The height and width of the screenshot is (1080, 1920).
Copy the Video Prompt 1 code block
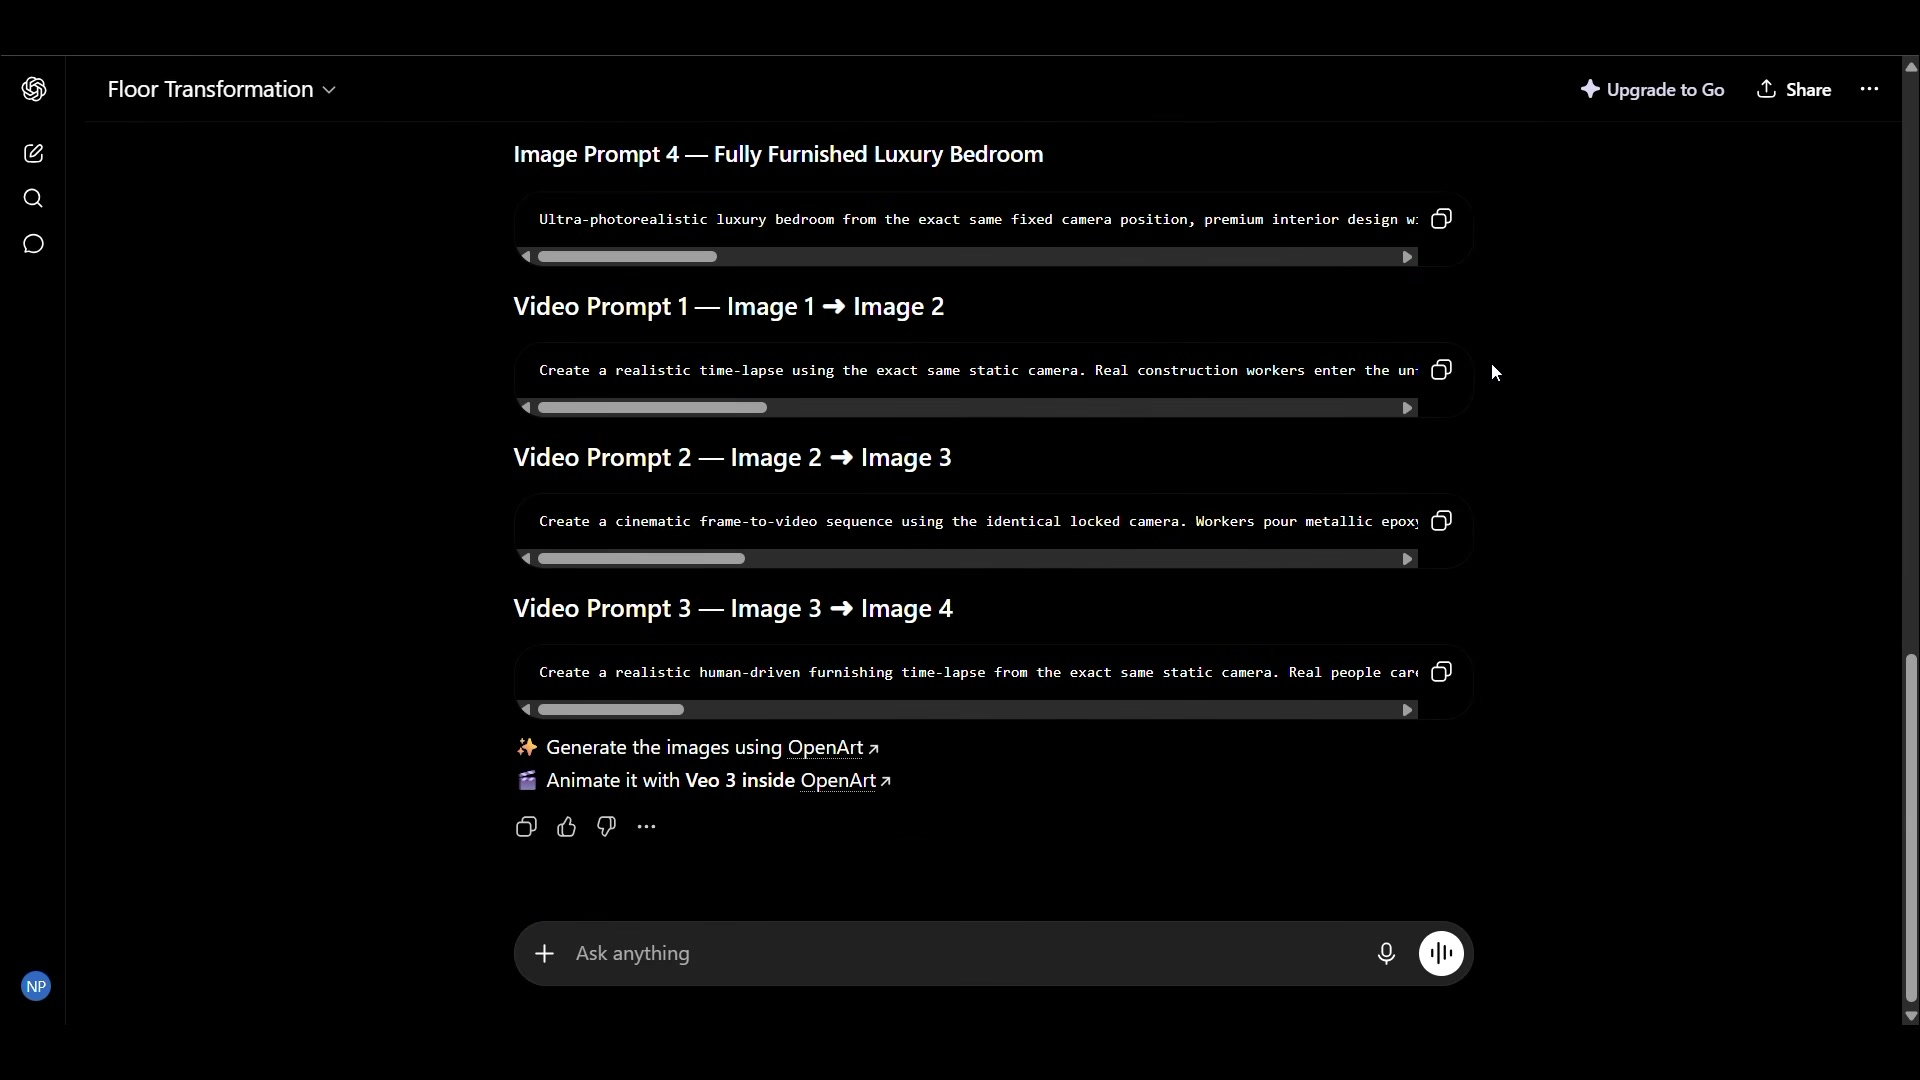coord(1441,370)
